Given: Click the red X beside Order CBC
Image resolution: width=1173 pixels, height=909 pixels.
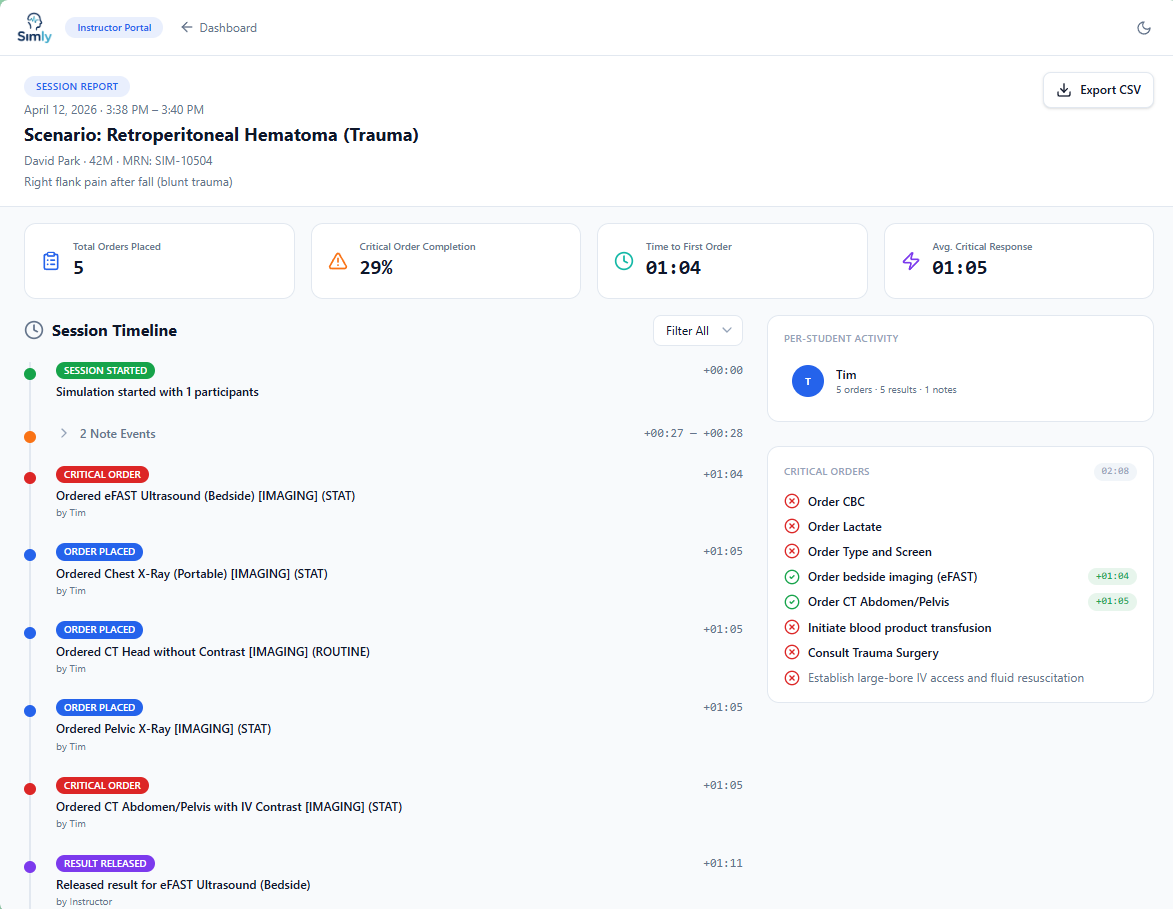Looking at the screenshot, I should [791, 501].
